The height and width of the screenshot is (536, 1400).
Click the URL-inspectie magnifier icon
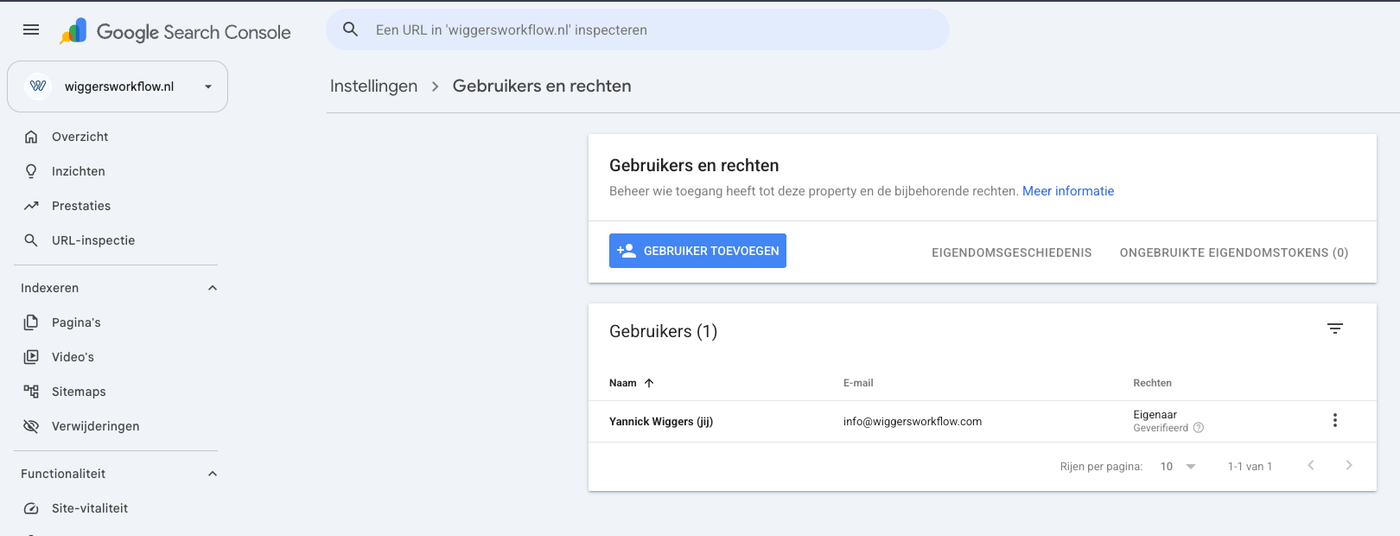pyautogui.click(x=31, y=240)
